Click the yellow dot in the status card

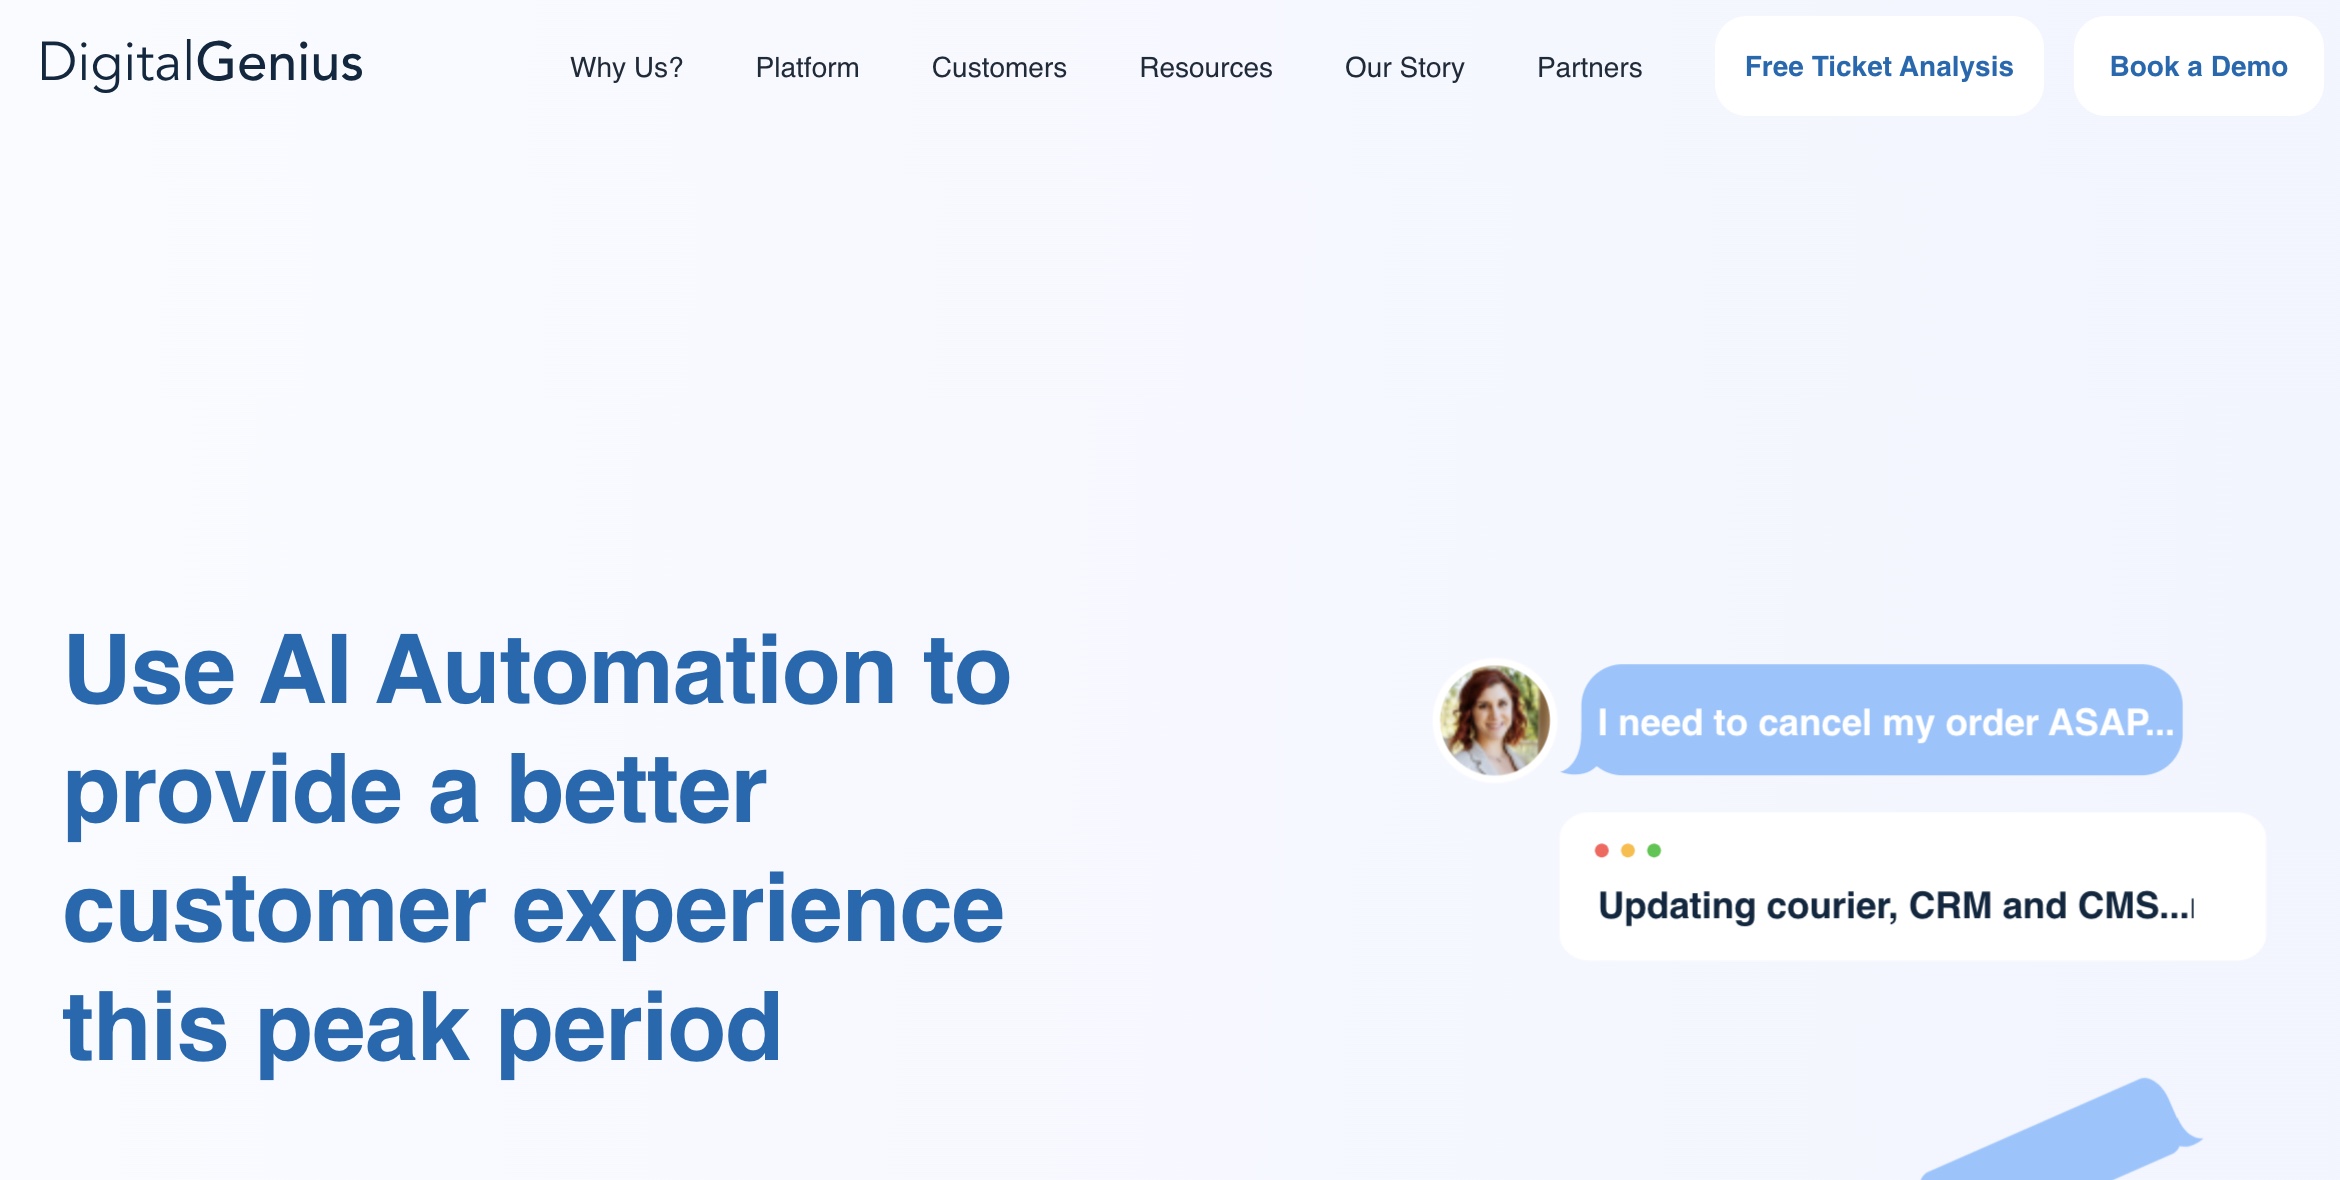1628,850
